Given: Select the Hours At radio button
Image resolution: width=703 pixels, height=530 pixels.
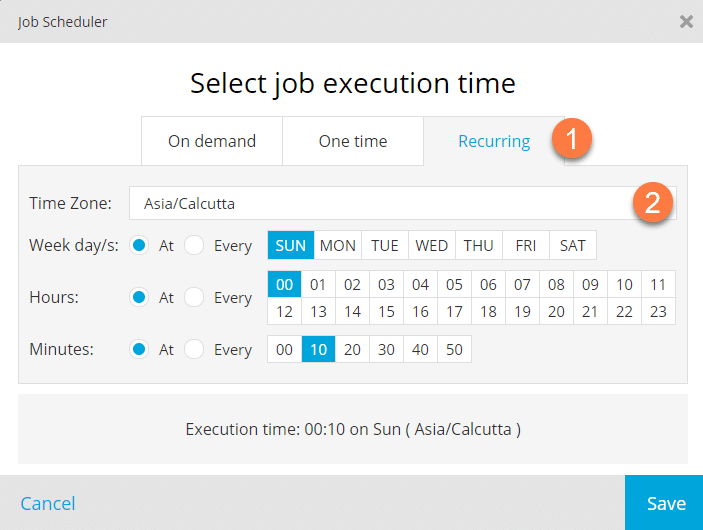Looking at the screenshot, I should 139,297.
